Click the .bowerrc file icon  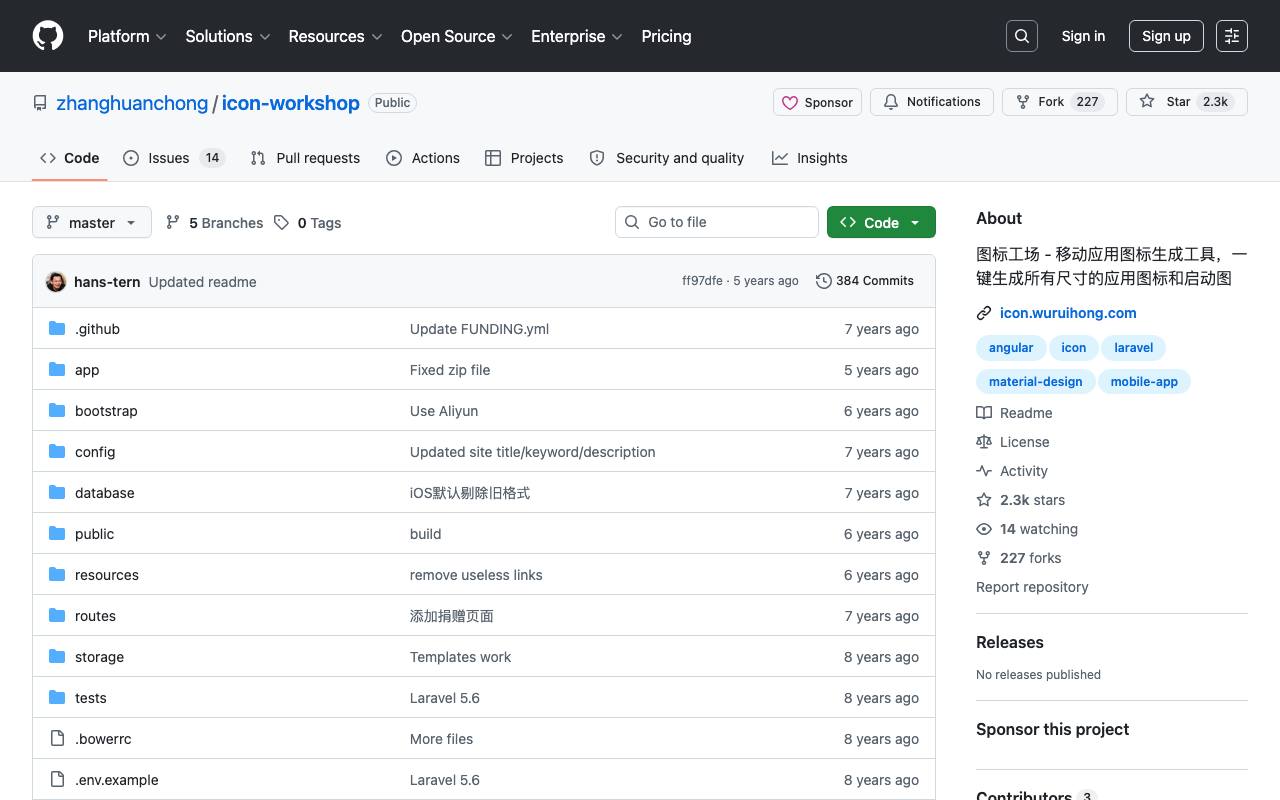57,739
